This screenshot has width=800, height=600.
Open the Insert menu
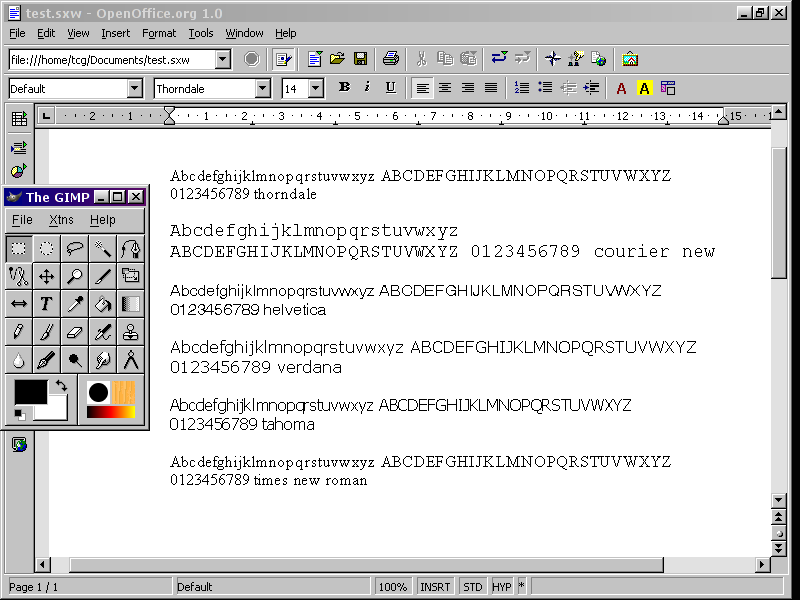(115, 33)
